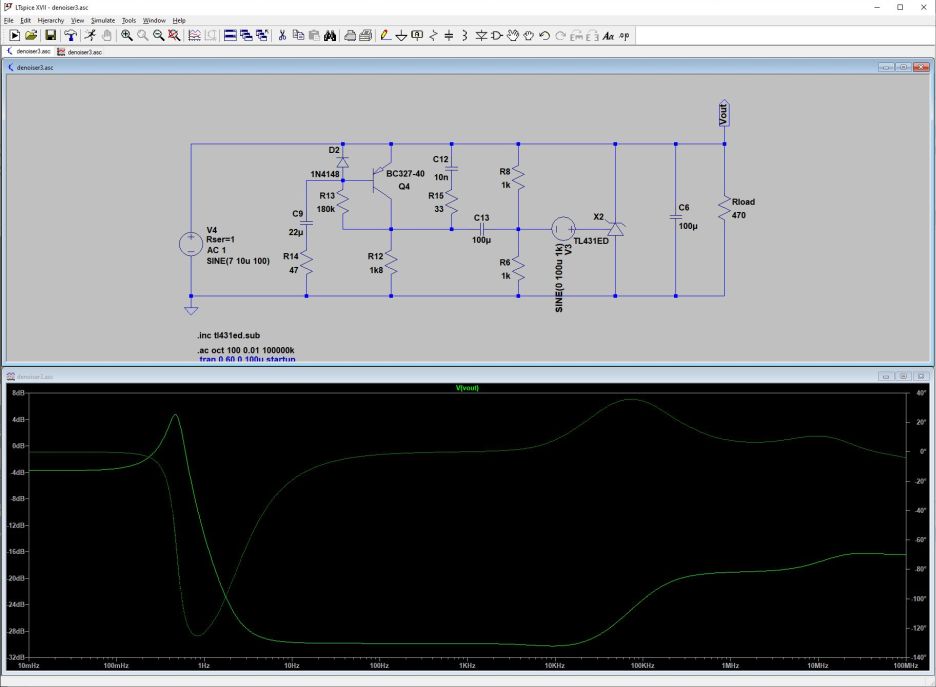Click the Undo arrow icon
This screenshot has height=687, width=936.
click(x=544, y=36)
